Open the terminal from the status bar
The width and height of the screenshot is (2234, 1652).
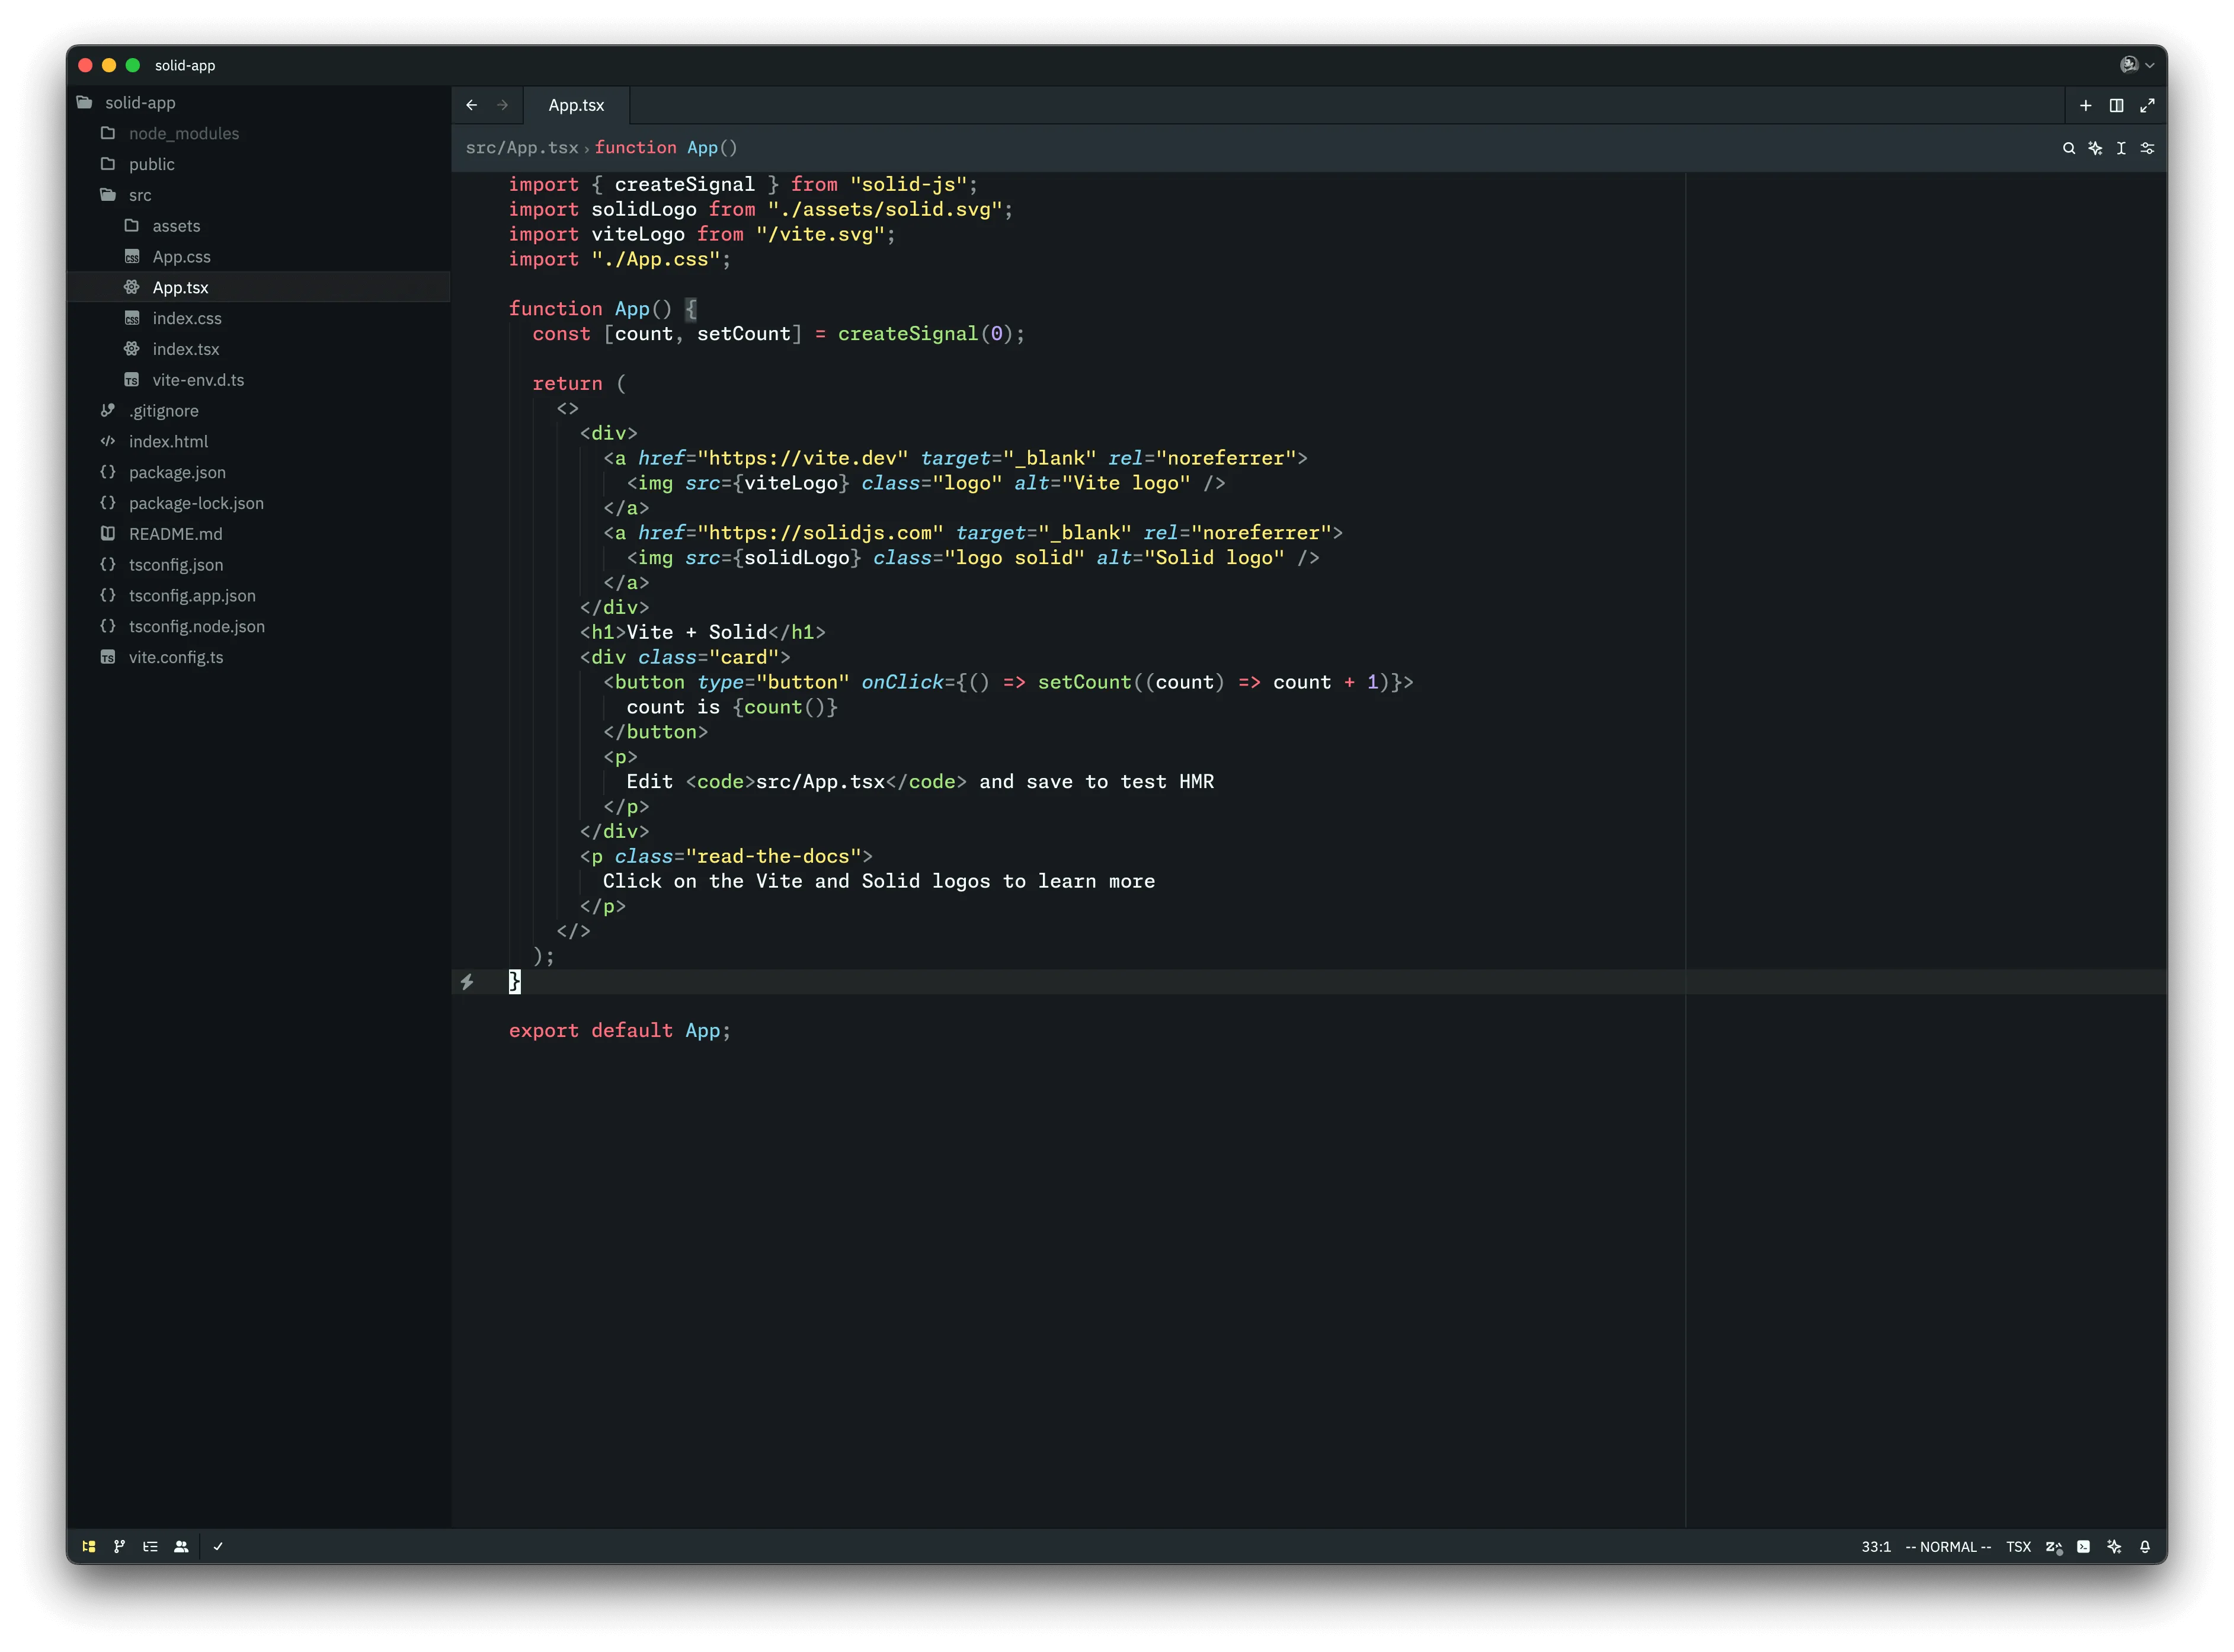coord(2084,1546)
